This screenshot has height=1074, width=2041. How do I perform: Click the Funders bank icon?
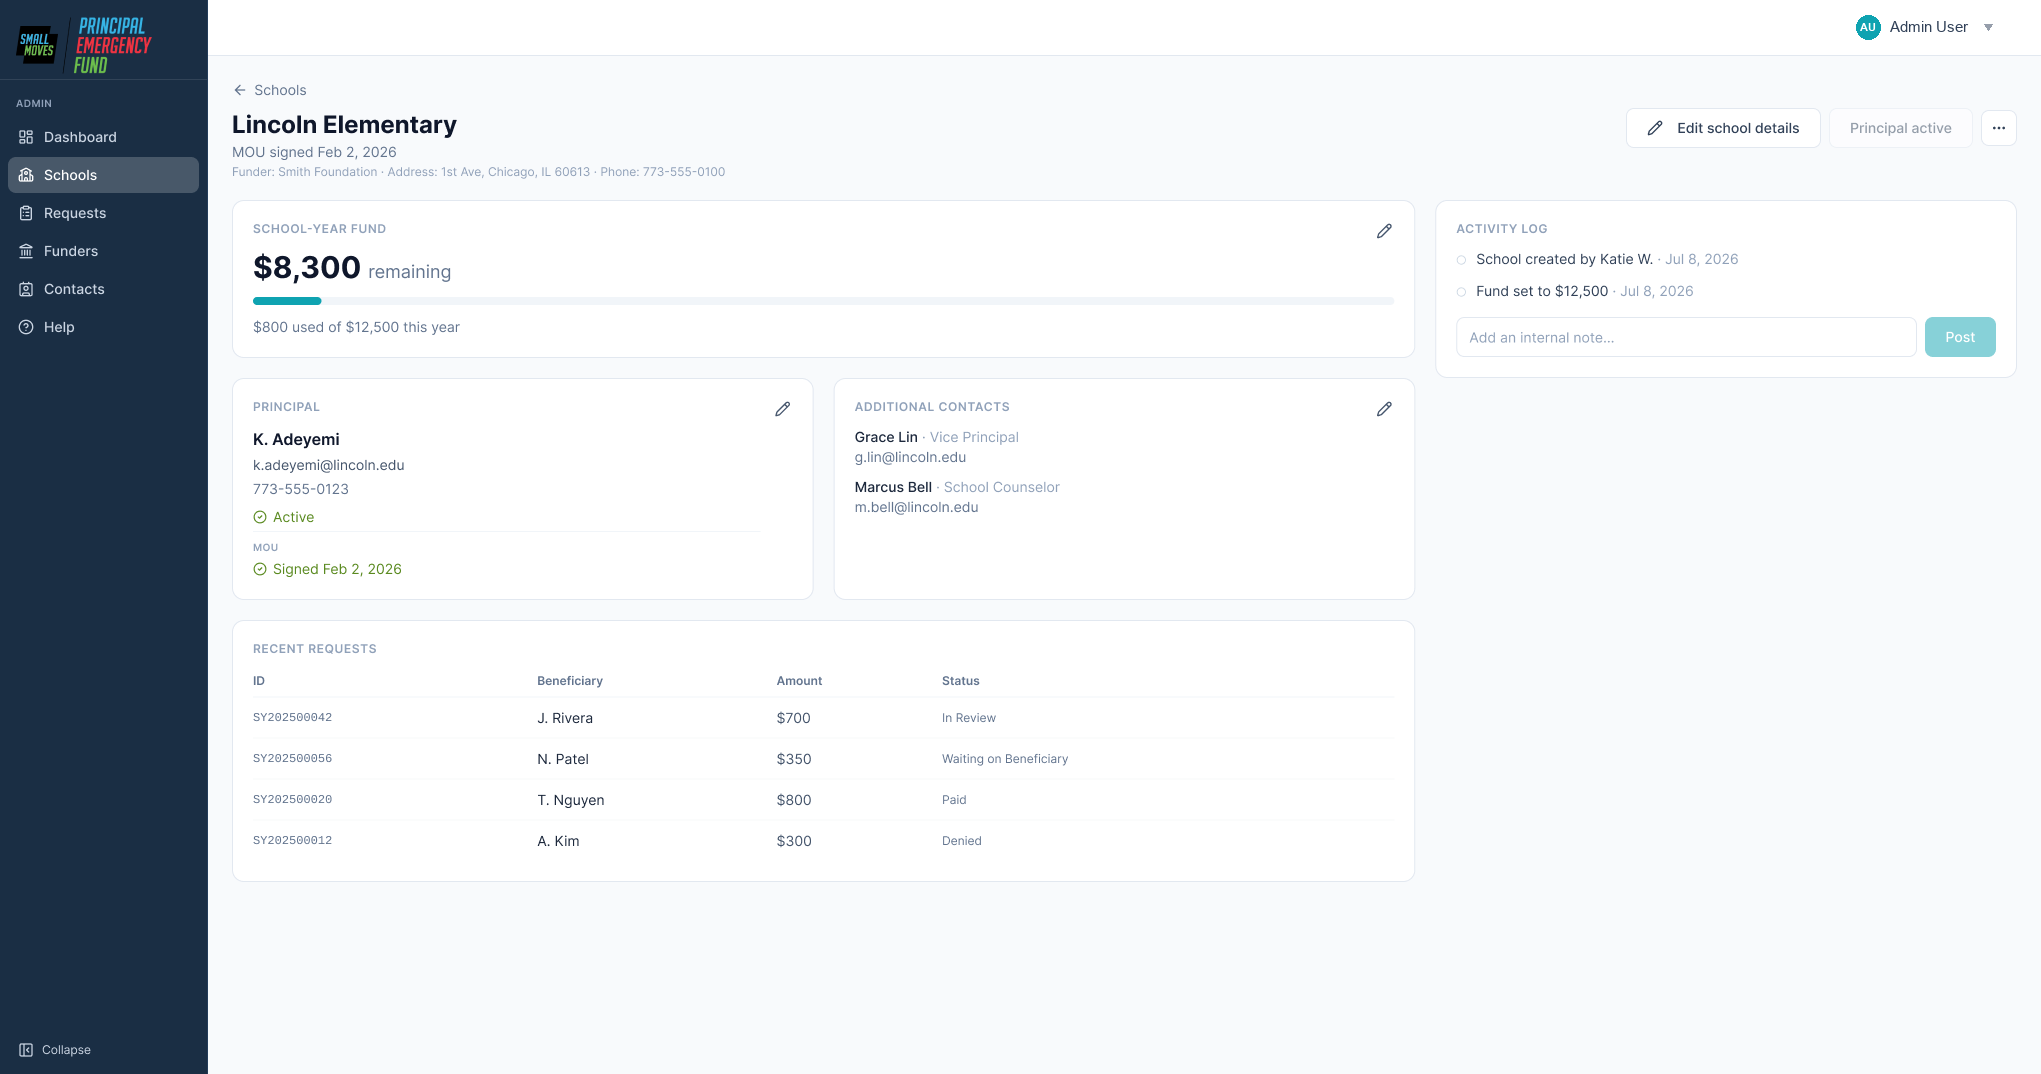[x=26, y=251]
